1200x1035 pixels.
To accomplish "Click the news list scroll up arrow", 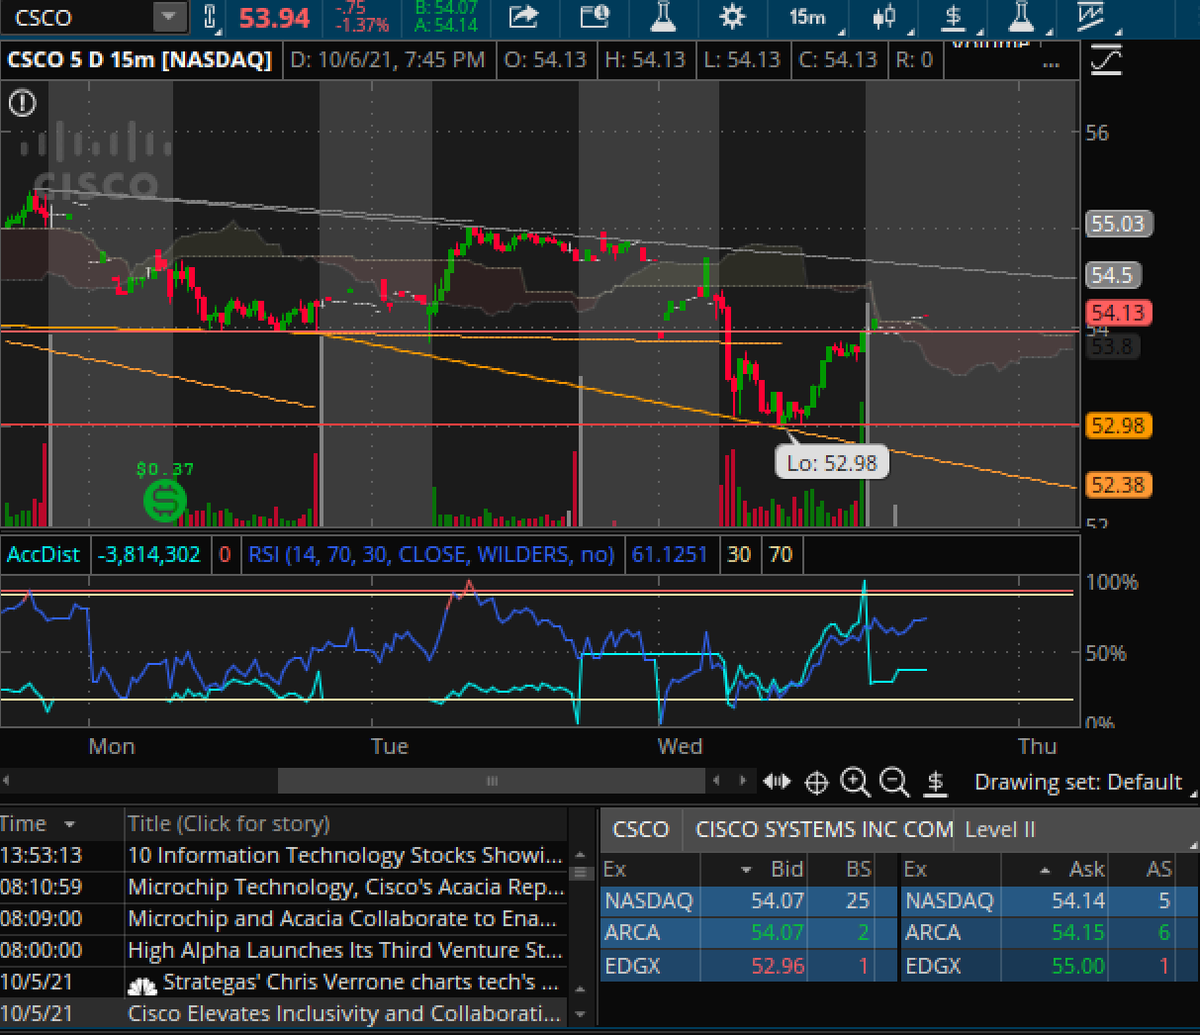I will click(581, 856).
